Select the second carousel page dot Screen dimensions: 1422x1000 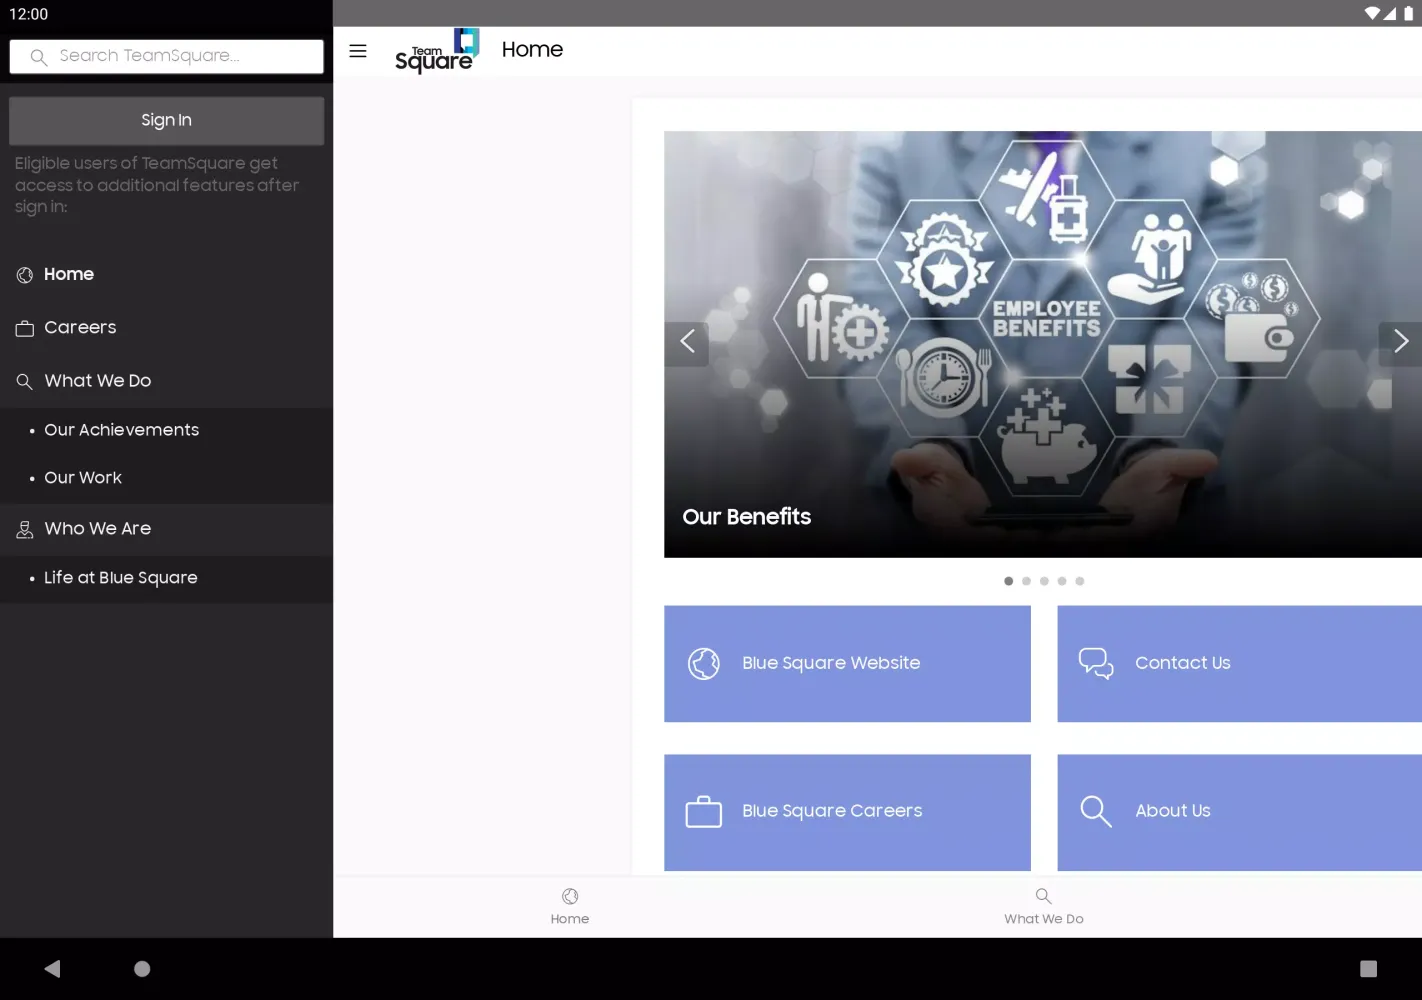click(x=1026, y=581)
